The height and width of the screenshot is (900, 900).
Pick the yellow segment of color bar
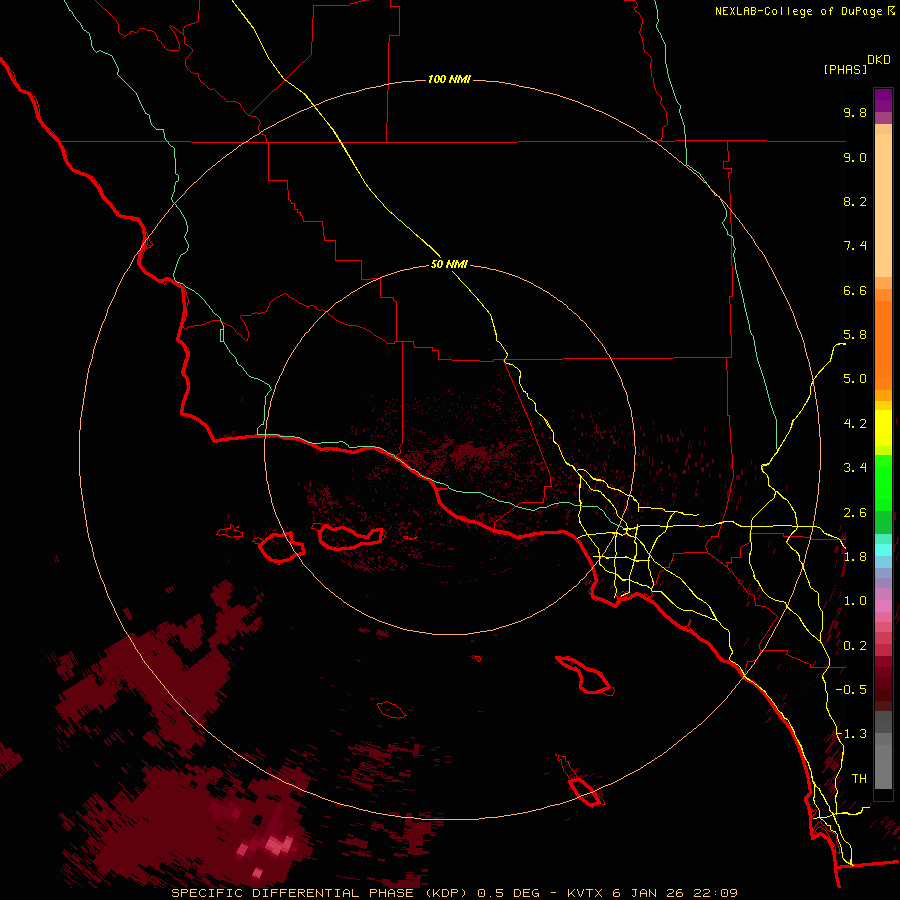(x=883, y=428)
